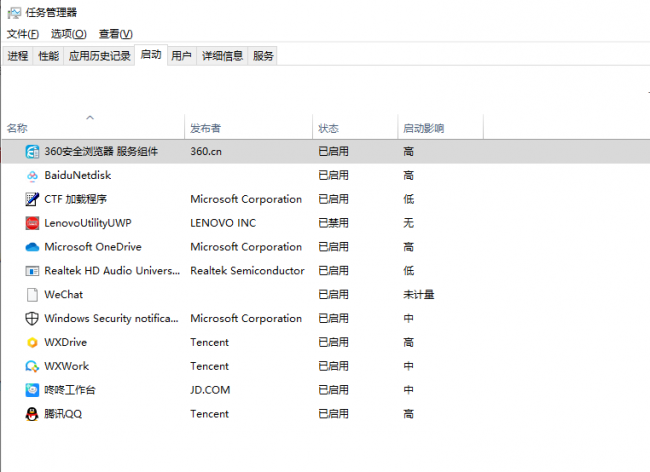Click the 无 impact of LenovoUtilityUWP
Image resolution: width=650 pixels, height=472 pixels.
408,223
